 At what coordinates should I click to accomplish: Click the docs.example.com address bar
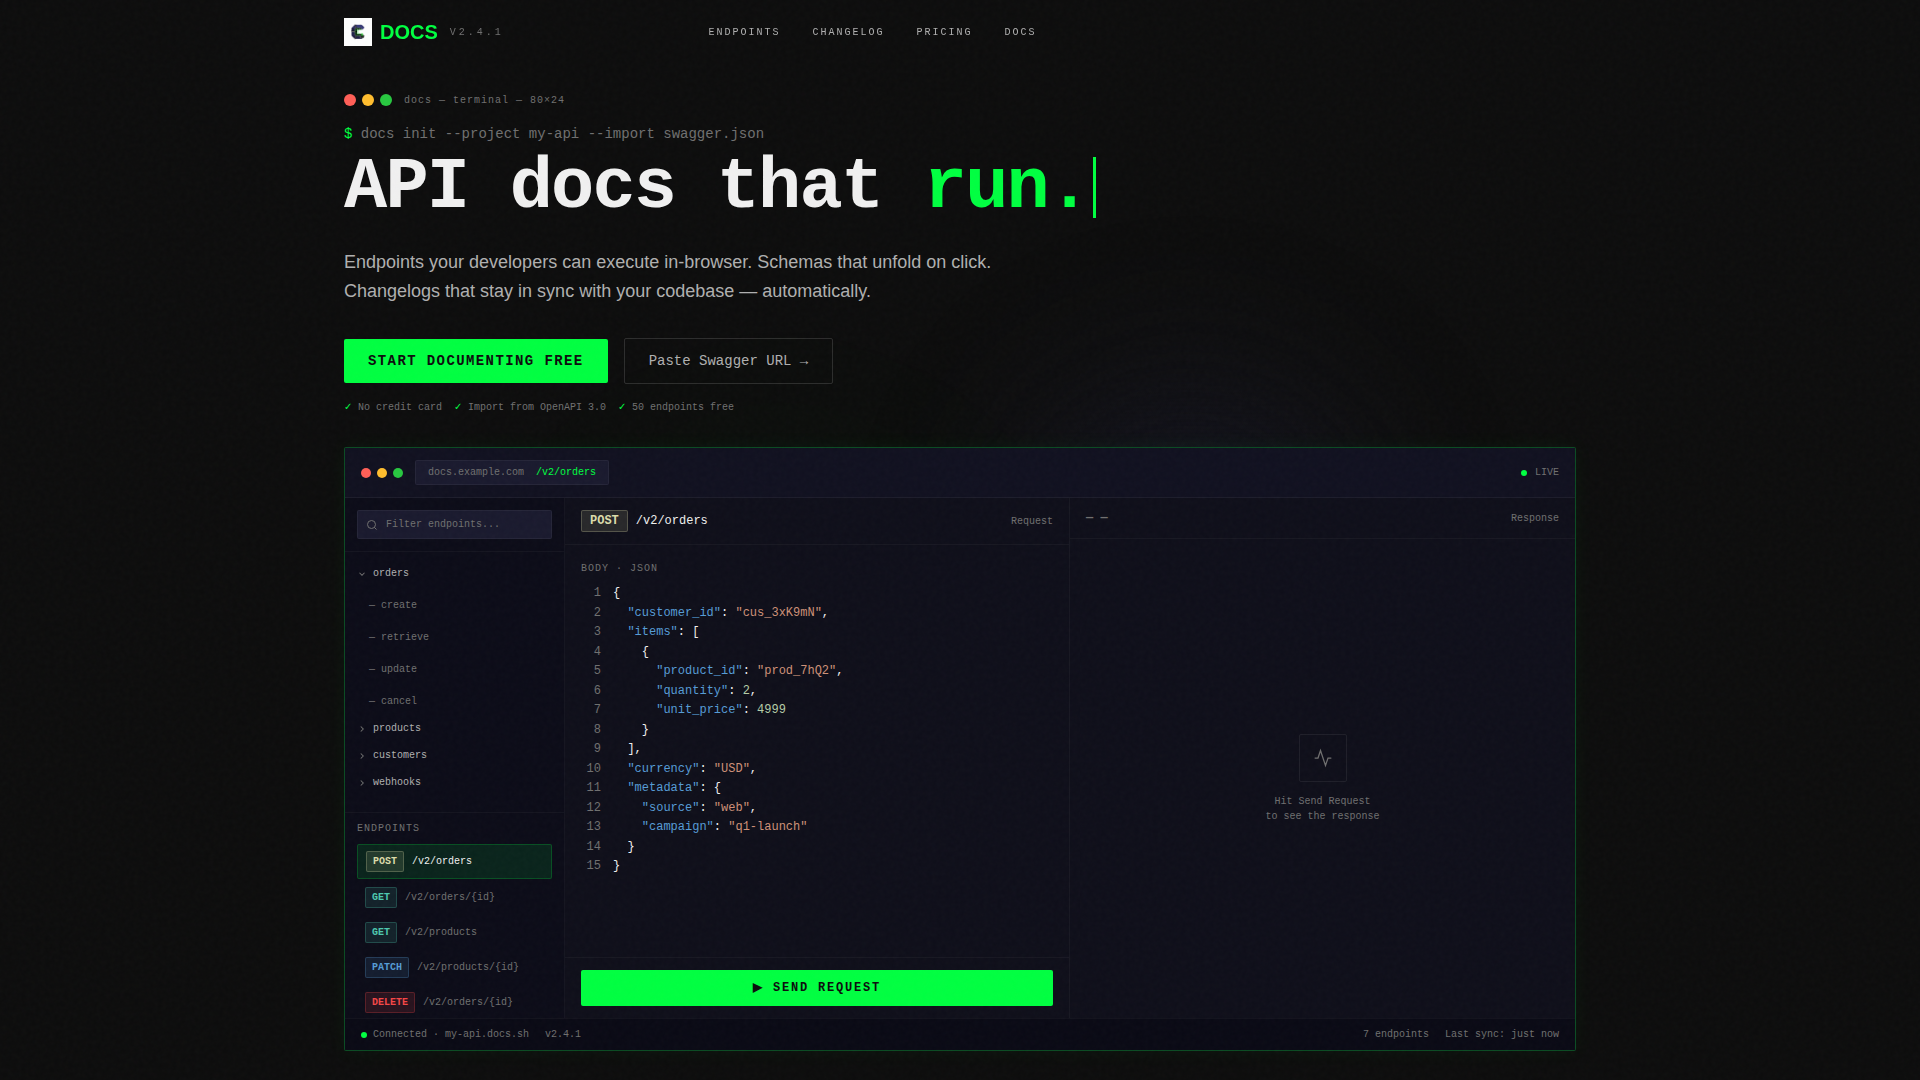(x=512, y=472)
